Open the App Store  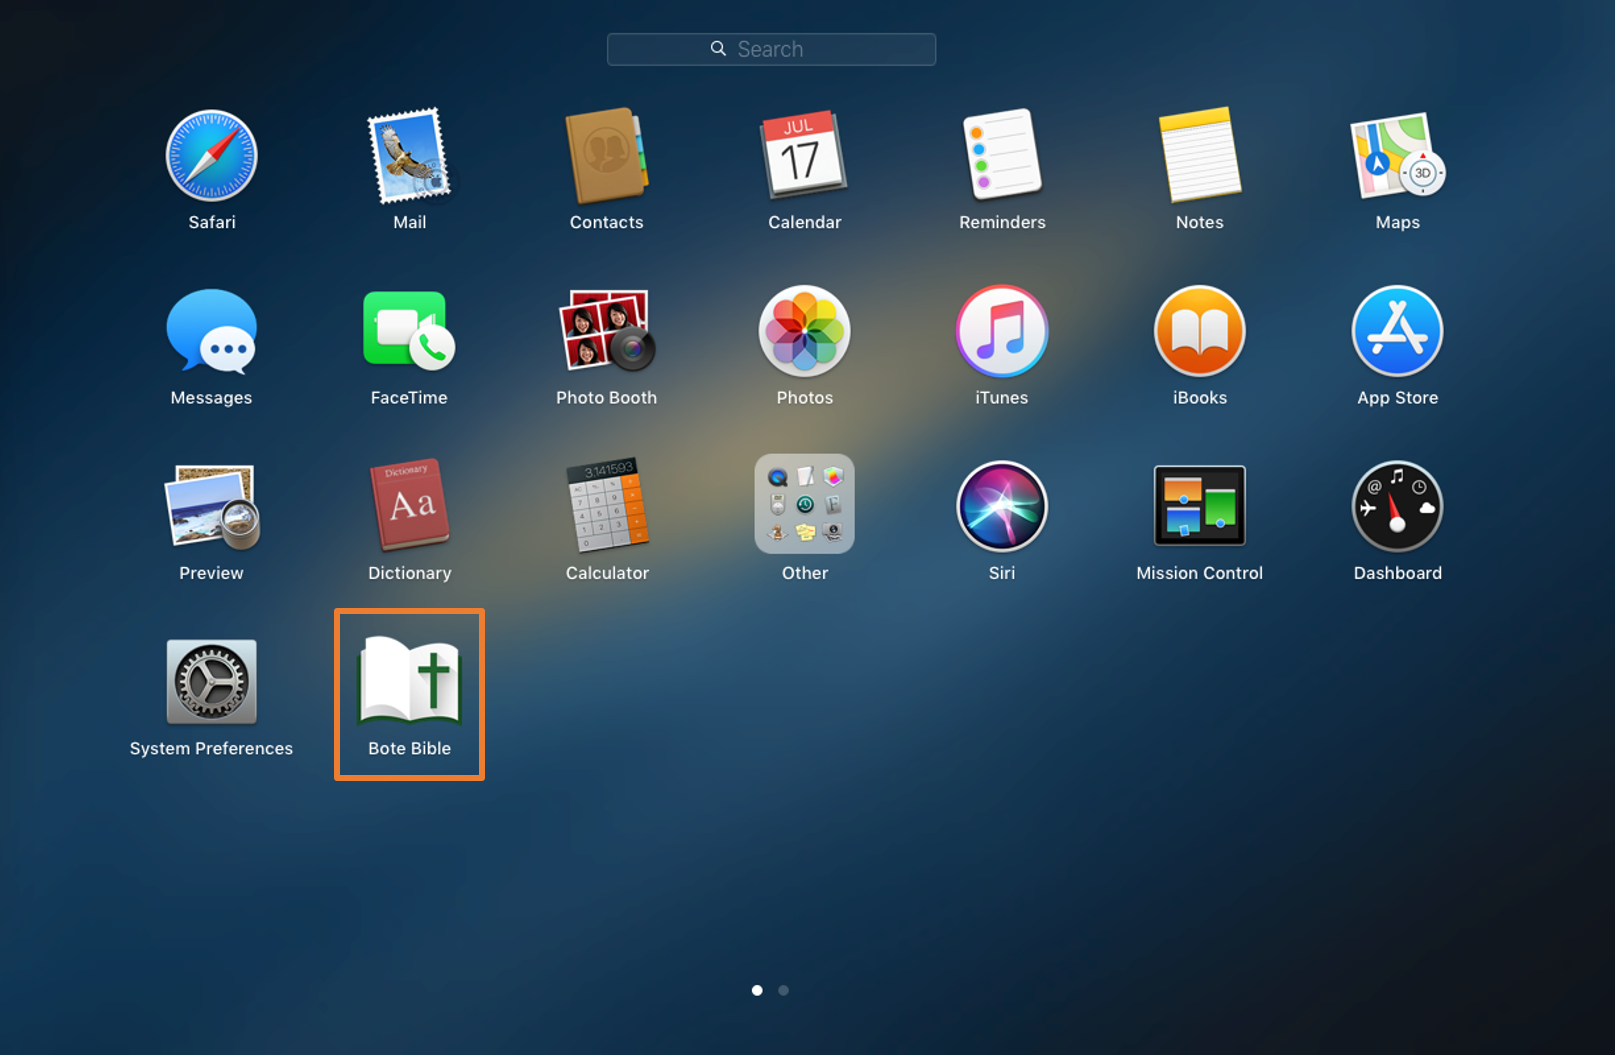click(1397, 332)
